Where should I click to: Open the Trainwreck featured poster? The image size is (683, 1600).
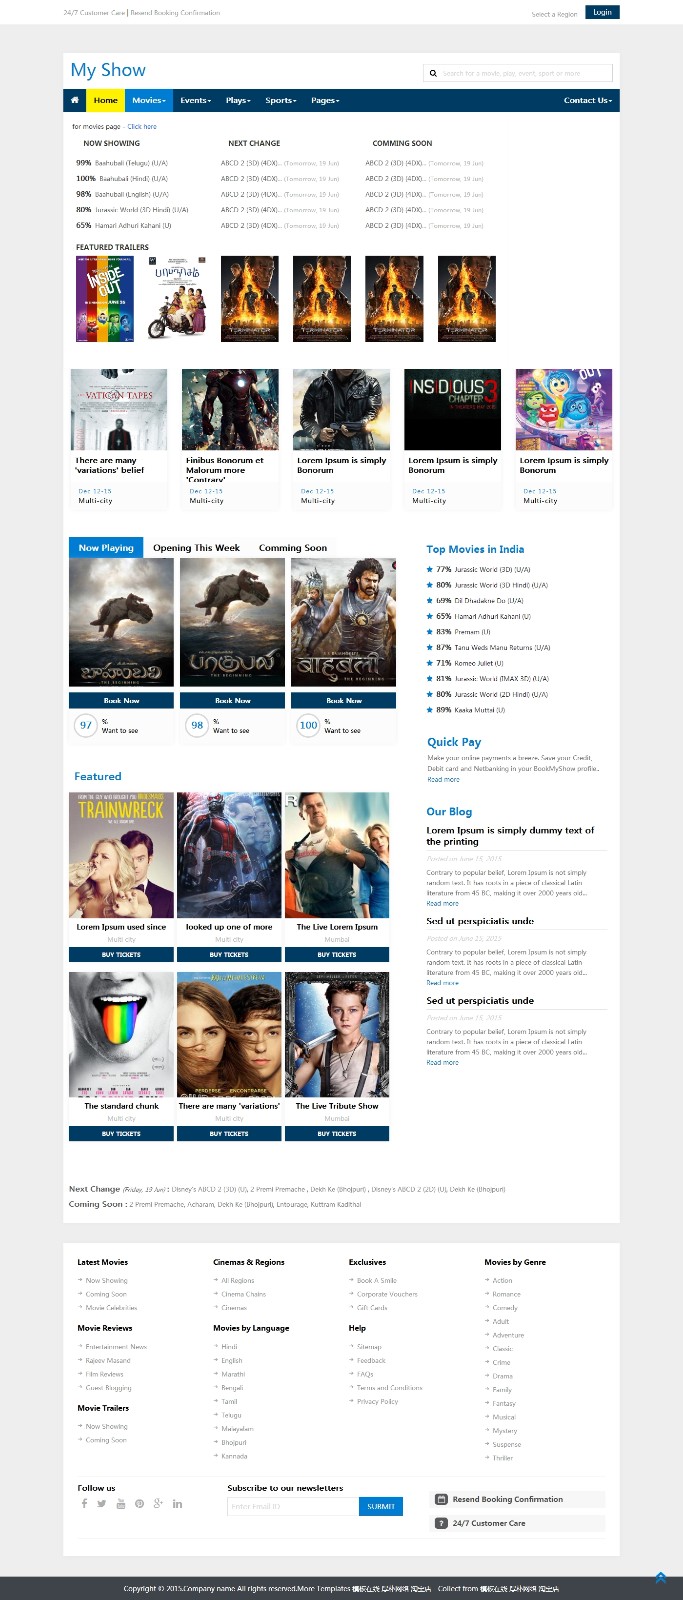[x=121, y=855]
